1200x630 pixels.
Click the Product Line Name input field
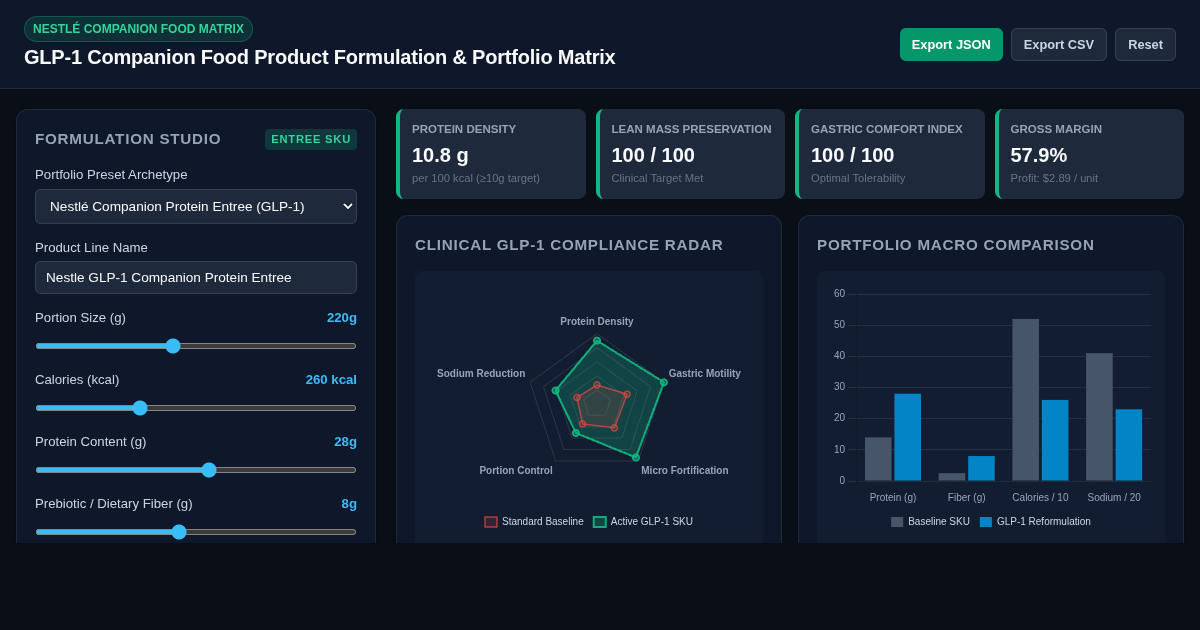[196, 277]
